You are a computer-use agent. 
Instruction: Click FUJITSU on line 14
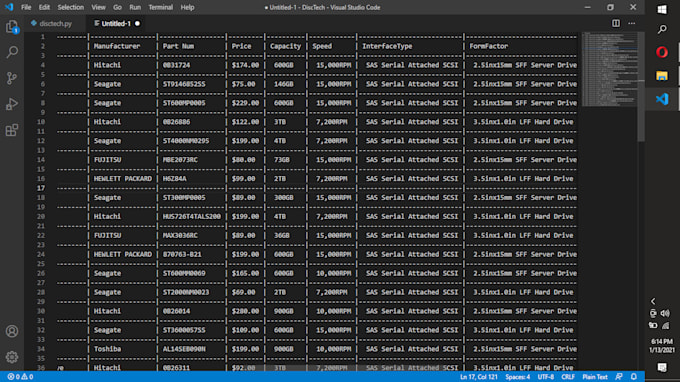[x=108, y=160]
